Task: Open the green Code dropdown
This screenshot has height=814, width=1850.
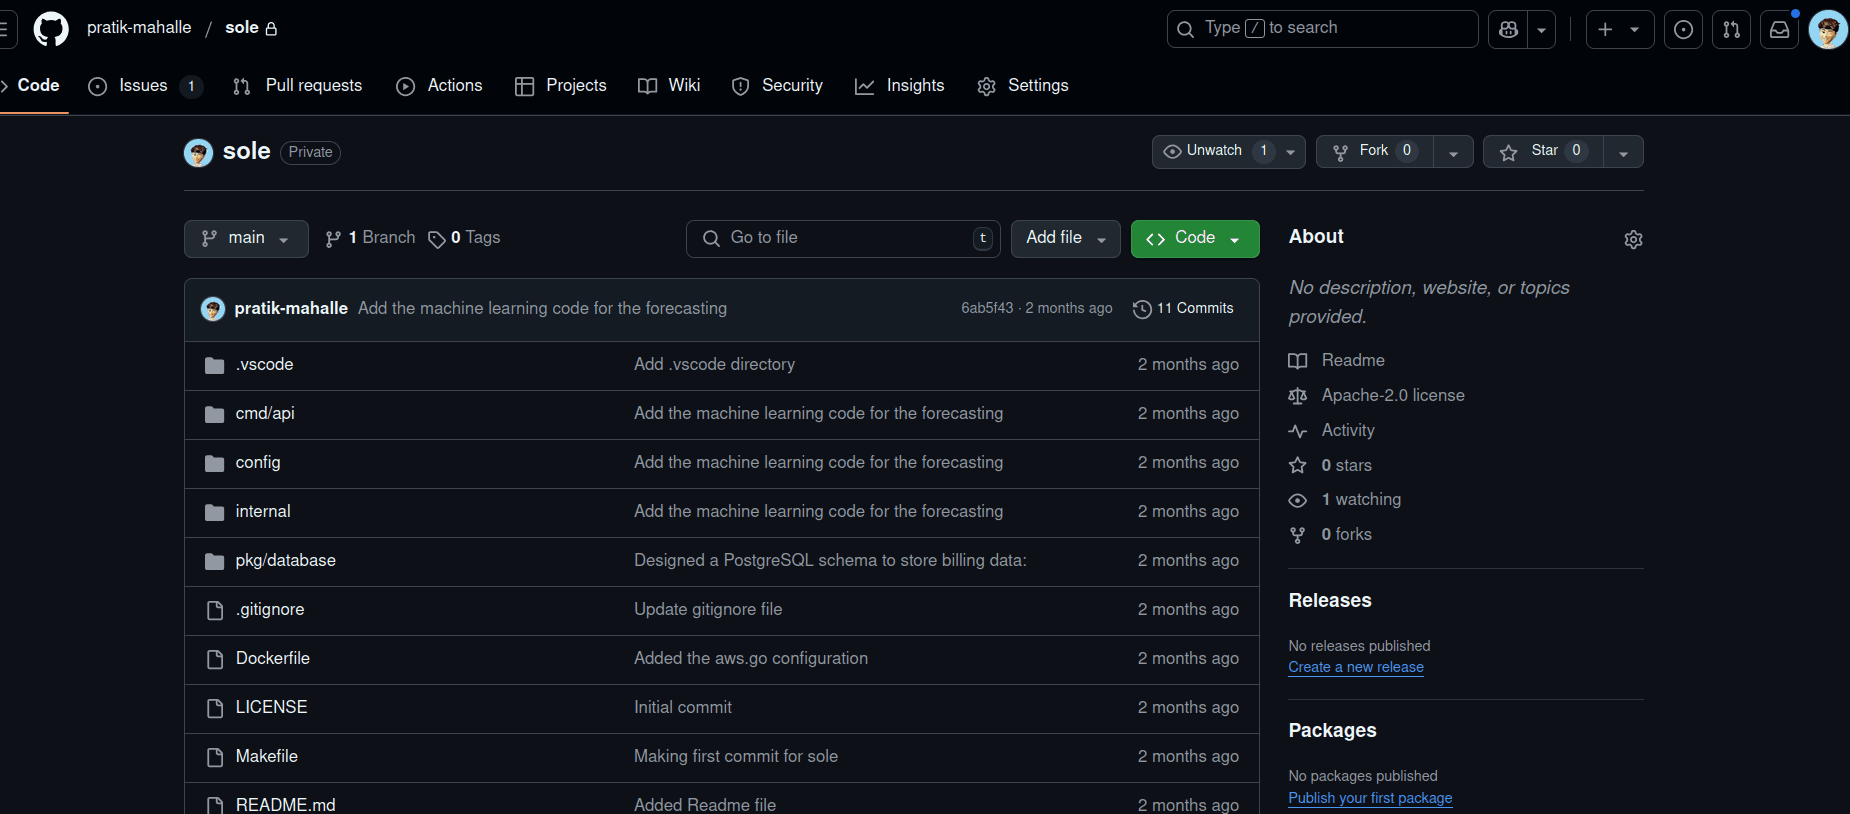Action: (1194, 239)
